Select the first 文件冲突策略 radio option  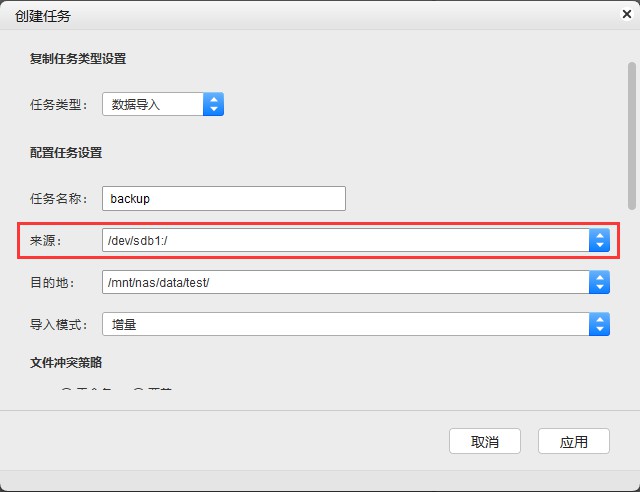click(67, 393)
